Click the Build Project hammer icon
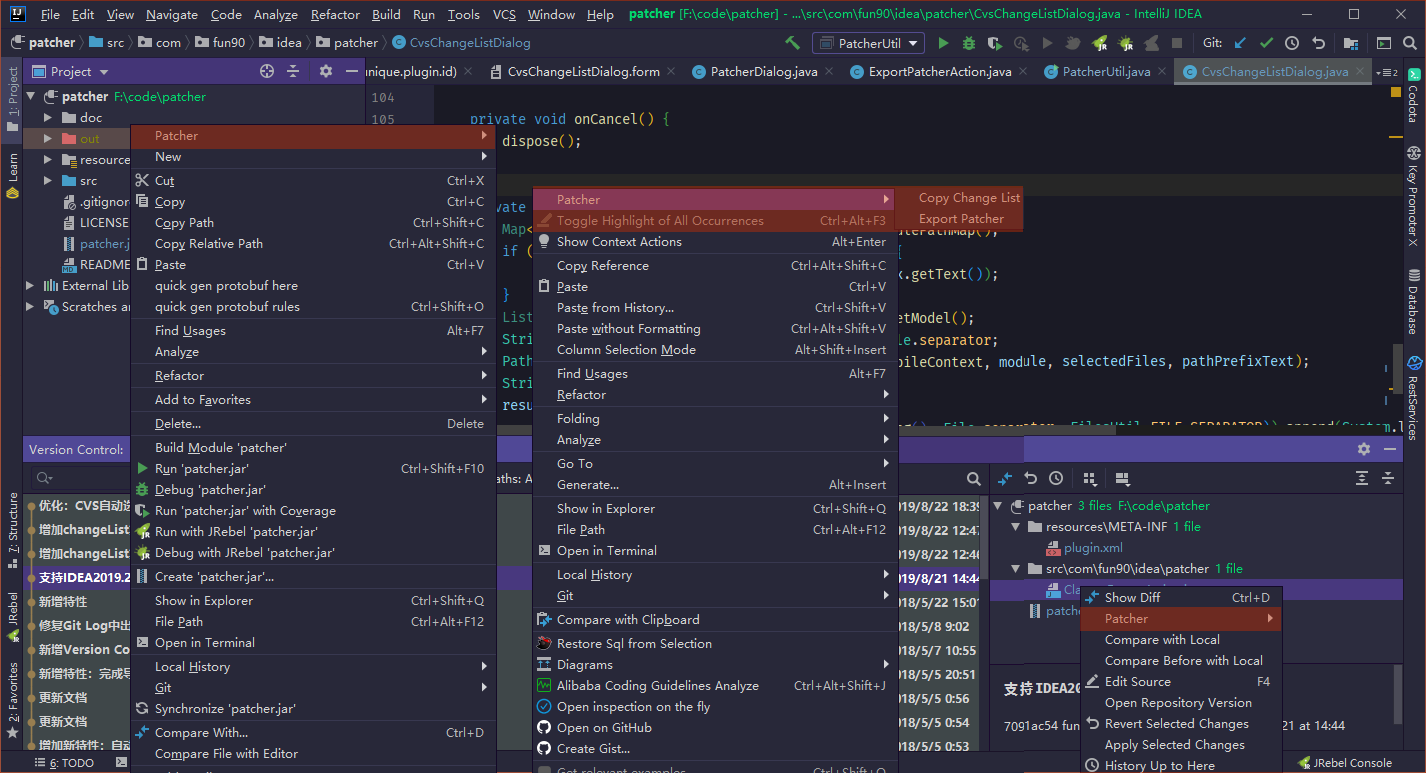The image size is (1426, 773). [x=792, y=43]
